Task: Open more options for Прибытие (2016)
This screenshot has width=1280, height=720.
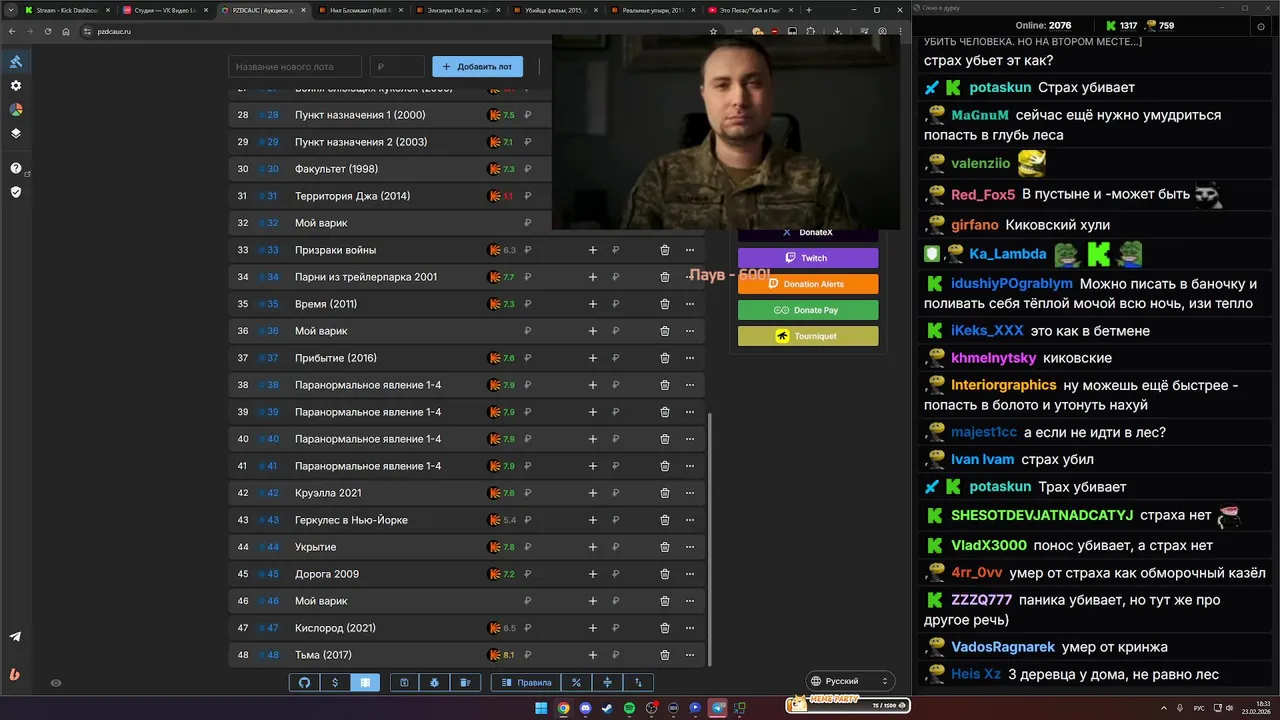Action: coord(690,358)
